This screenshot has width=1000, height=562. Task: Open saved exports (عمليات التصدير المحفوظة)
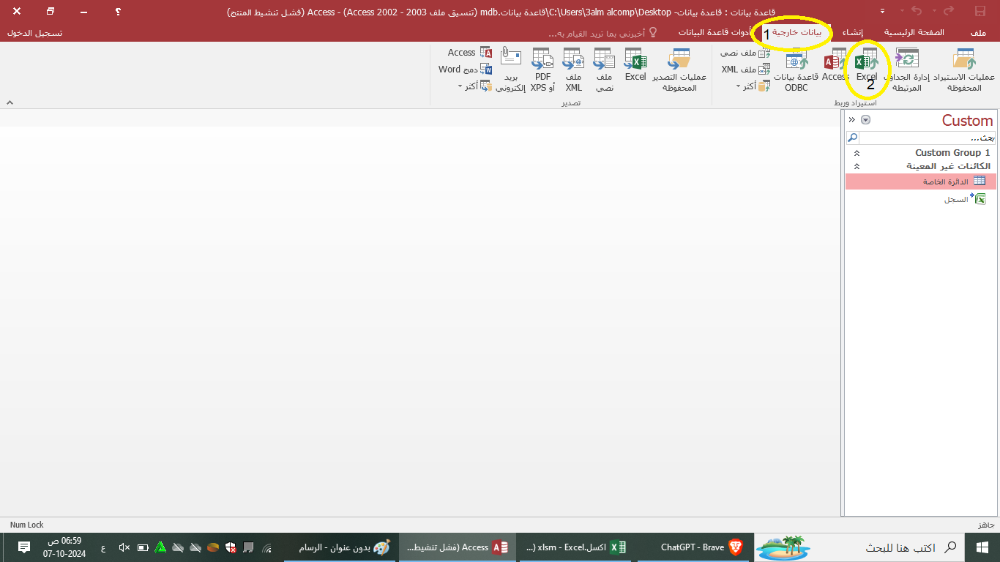679,70
